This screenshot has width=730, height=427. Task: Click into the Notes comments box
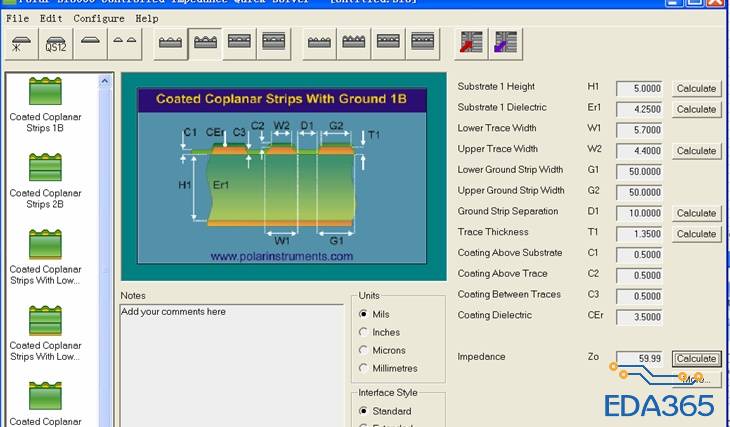point(231,366)
